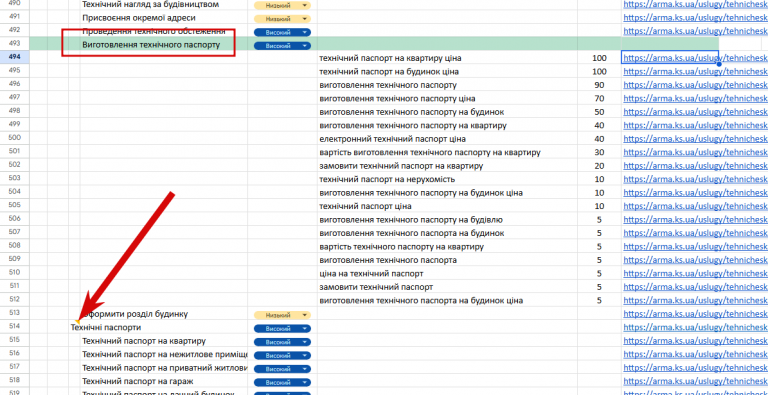The width and height of the screenshot is (768, 395).
Task: Open link for замовити технічний паспорт row 511
Action: (695, 287)
